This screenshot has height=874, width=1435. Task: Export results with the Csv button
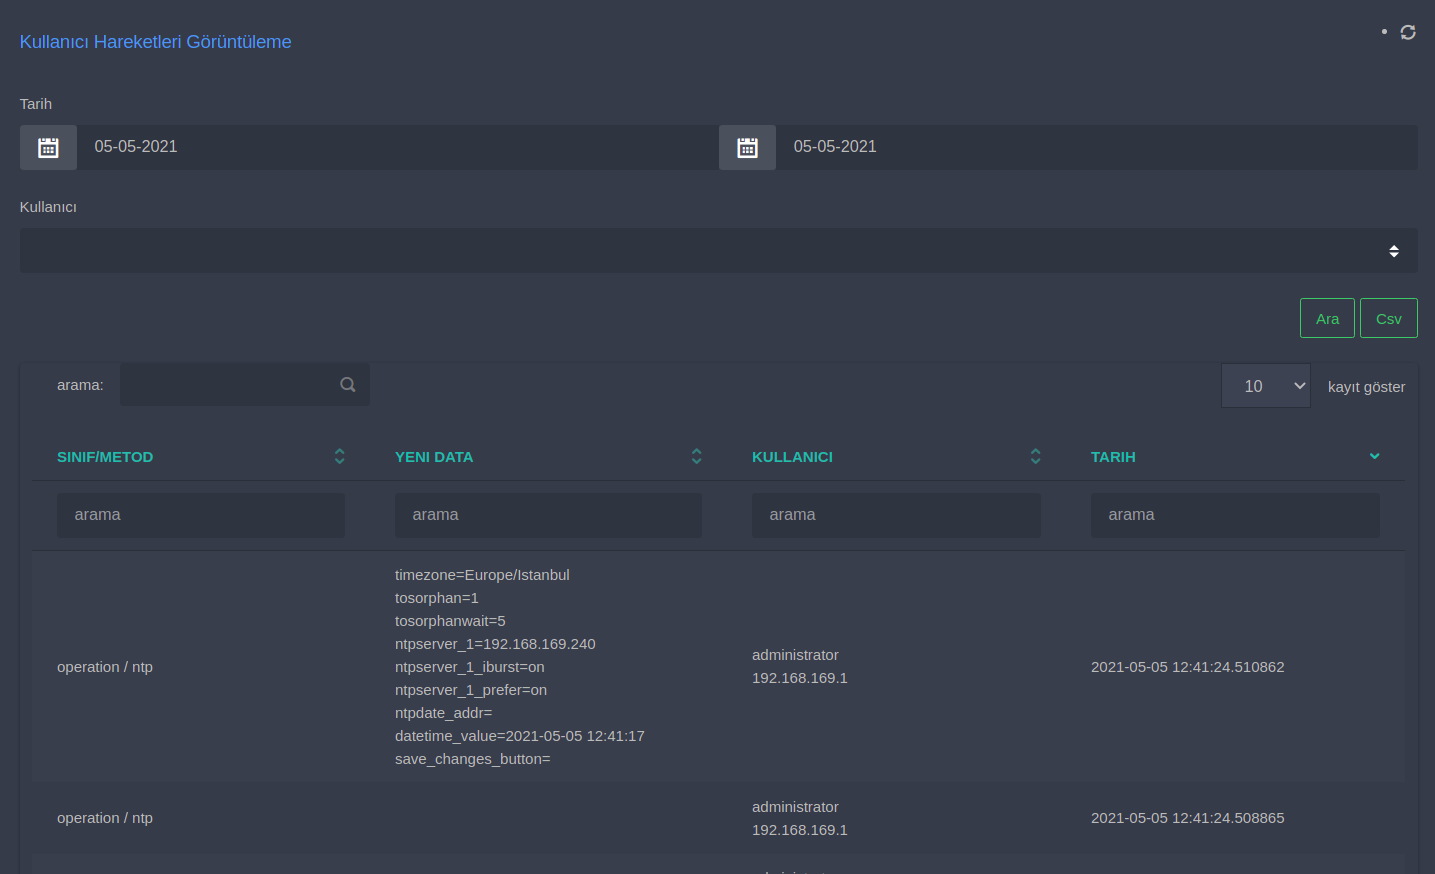pos(1388,318)
